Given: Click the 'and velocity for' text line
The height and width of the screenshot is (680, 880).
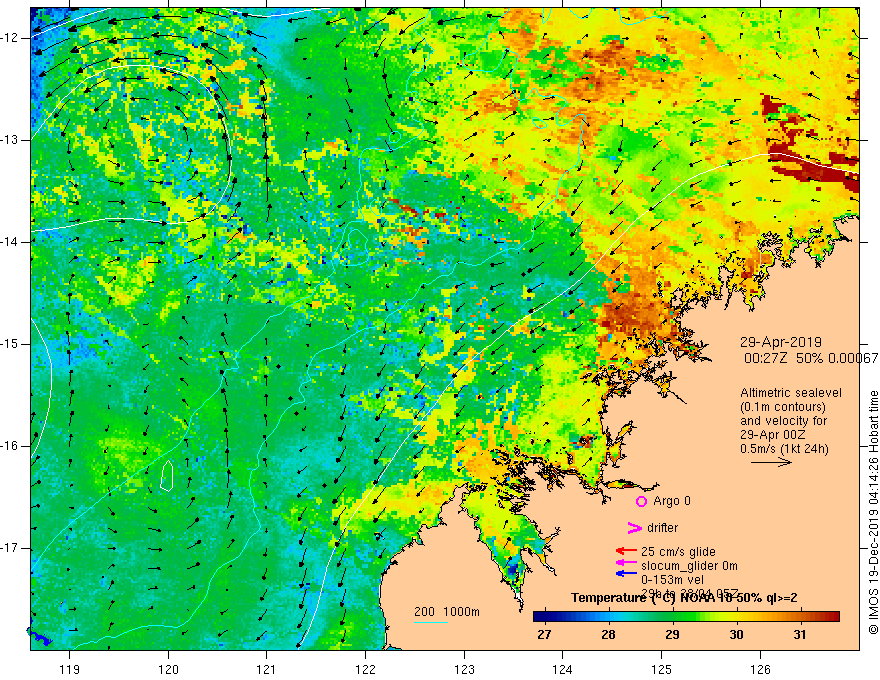Looking at the screenshot, I should coord(783,421).
